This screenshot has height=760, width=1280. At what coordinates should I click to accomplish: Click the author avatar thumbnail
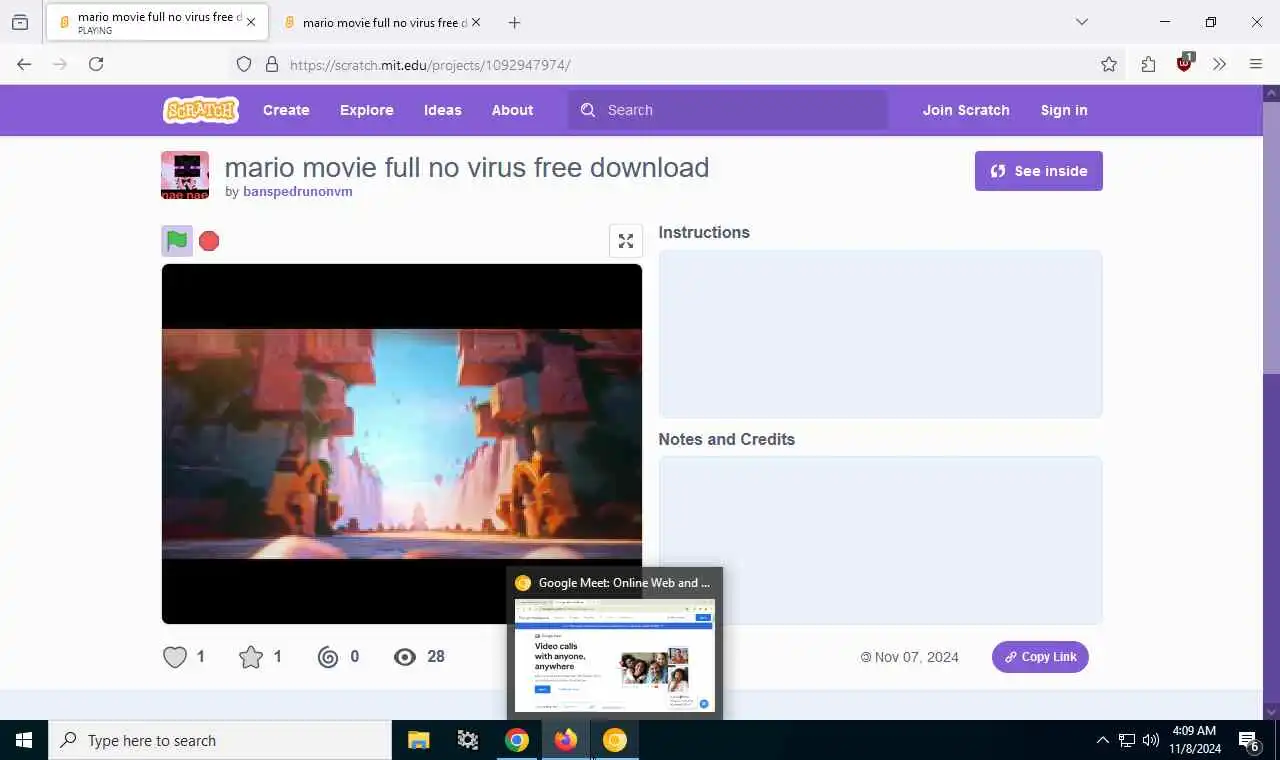pyautogui.click(x=185, y=175)
